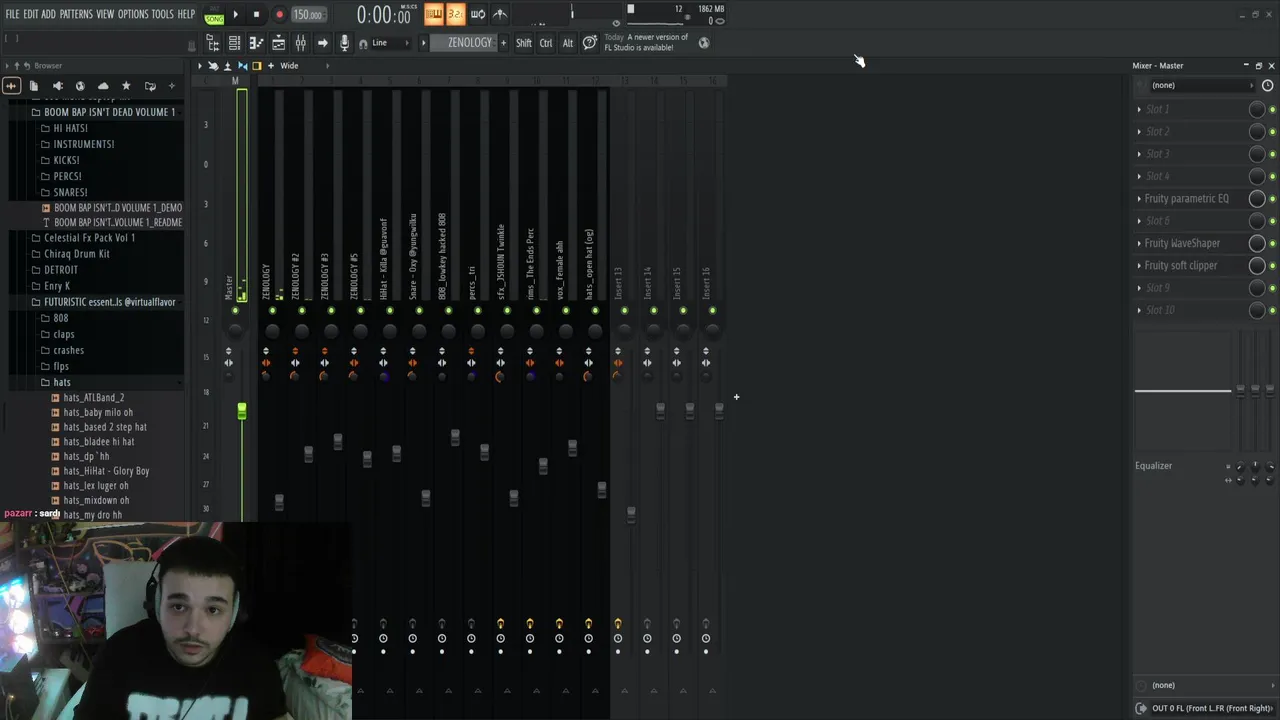Click the Shift key button
Screen dimensions: 1280x720
point(523,43)
